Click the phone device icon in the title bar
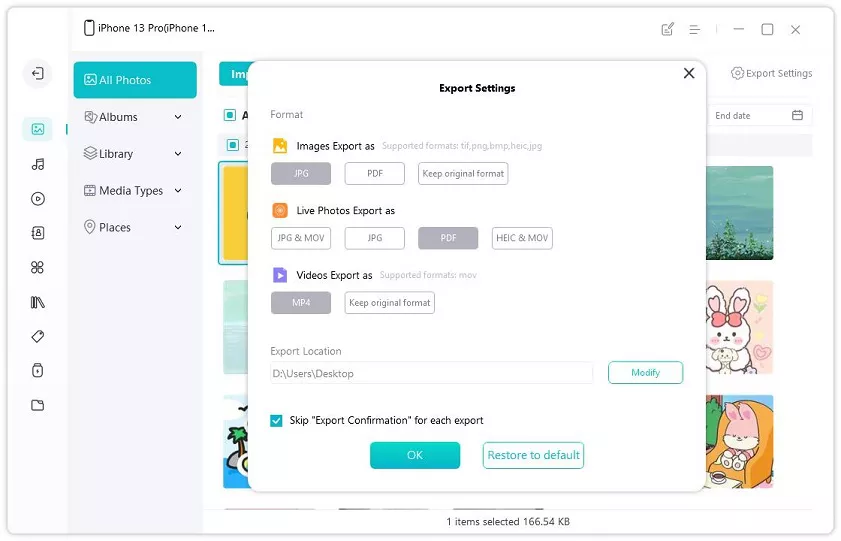The height and width of the screenshot is (541, 841). [89, 28]
